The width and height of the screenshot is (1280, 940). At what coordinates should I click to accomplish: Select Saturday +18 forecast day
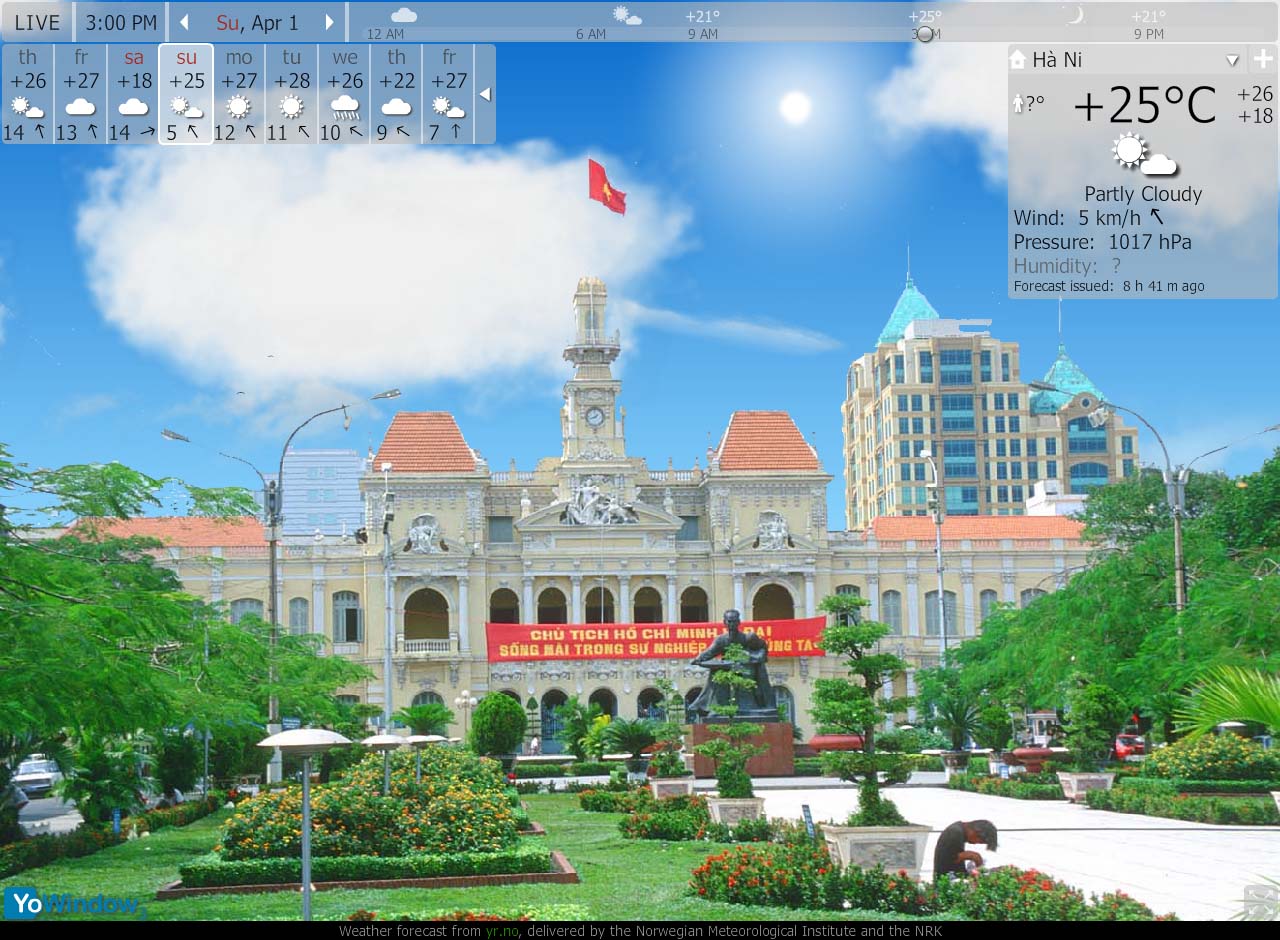click(x=133, y=94)
